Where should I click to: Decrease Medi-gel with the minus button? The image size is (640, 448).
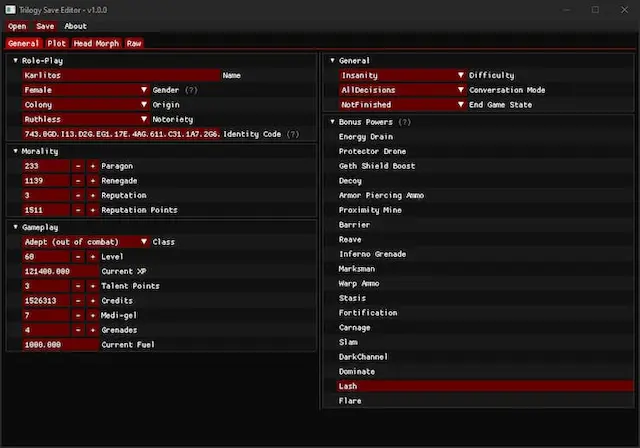pos(78,315)
